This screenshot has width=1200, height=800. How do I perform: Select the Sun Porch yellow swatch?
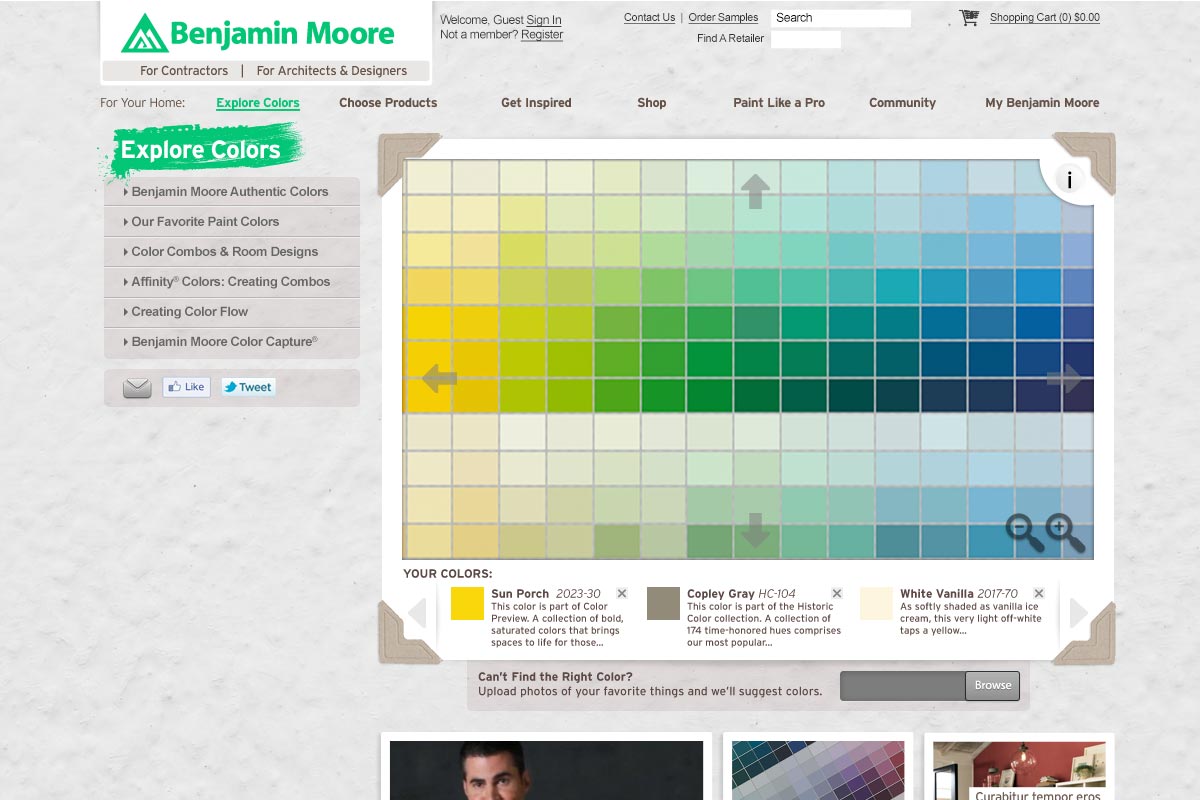467,604
